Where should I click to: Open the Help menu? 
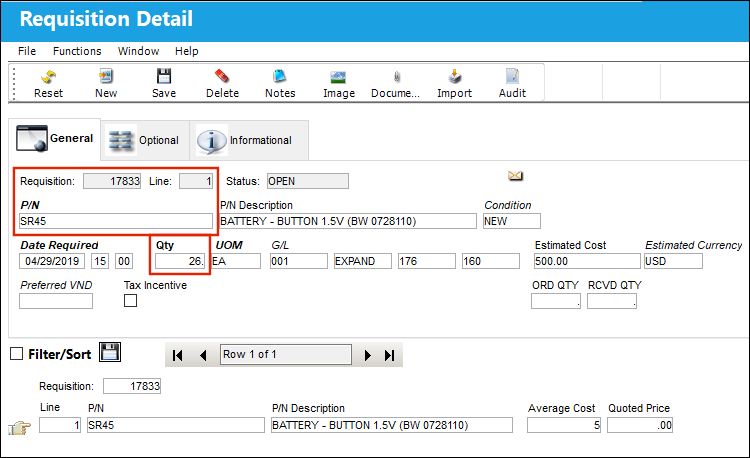coord(187,51)
